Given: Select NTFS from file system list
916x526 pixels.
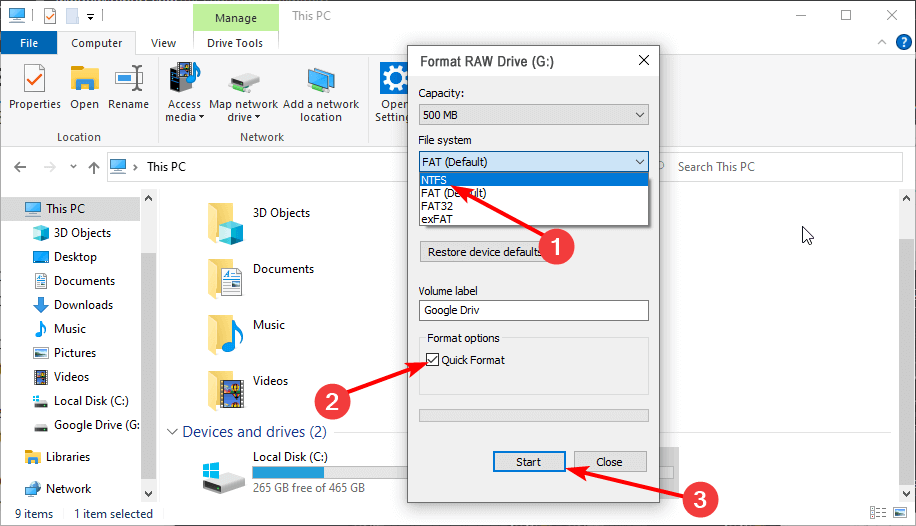Looking at the screenshot, I should pyautogui.click(x=533, y=180).
